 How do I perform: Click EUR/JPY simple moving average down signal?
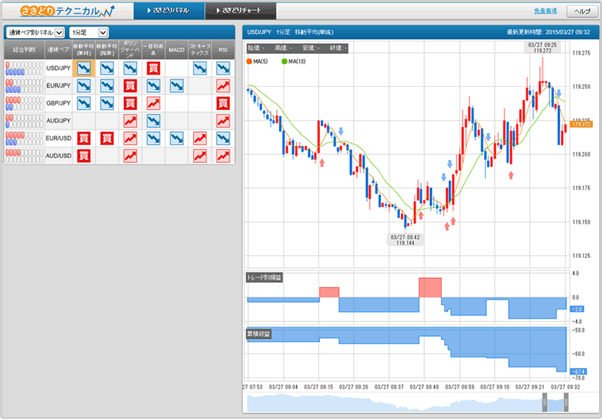pyautogui.click(x=84, y=86)
